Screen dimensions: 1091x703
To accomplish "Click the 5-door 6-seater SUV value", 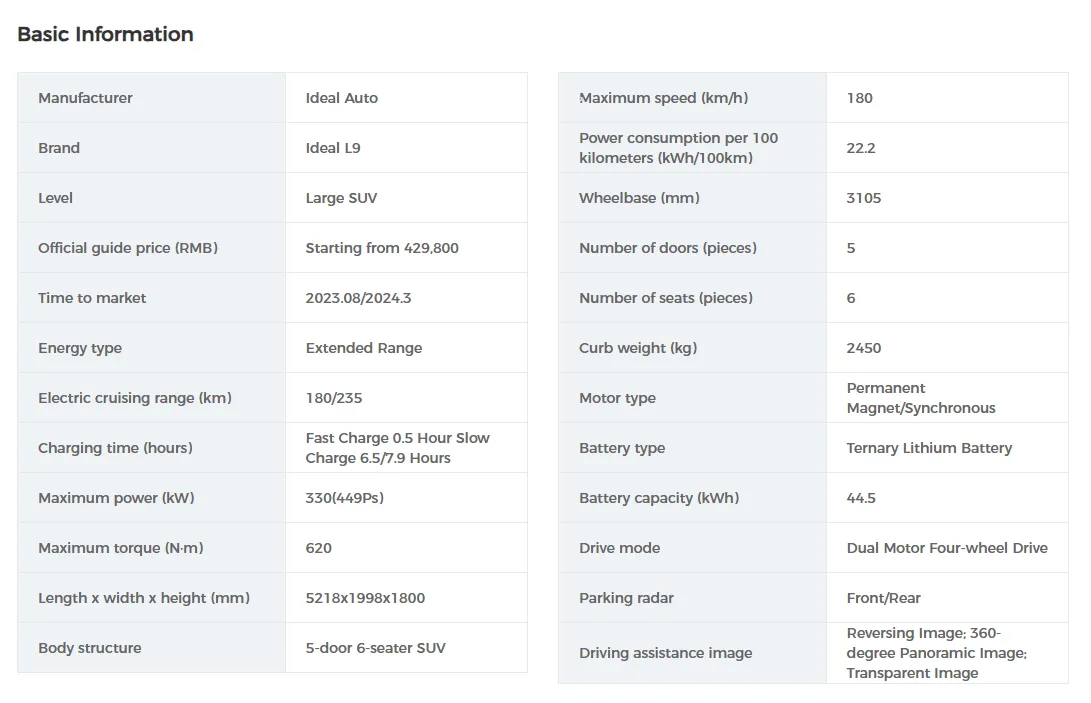I will [x=376, y=648].
